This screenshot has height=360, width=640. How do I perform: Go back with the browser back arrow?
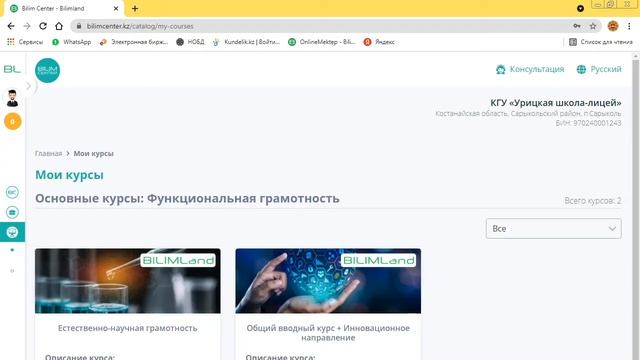(11, 26)
